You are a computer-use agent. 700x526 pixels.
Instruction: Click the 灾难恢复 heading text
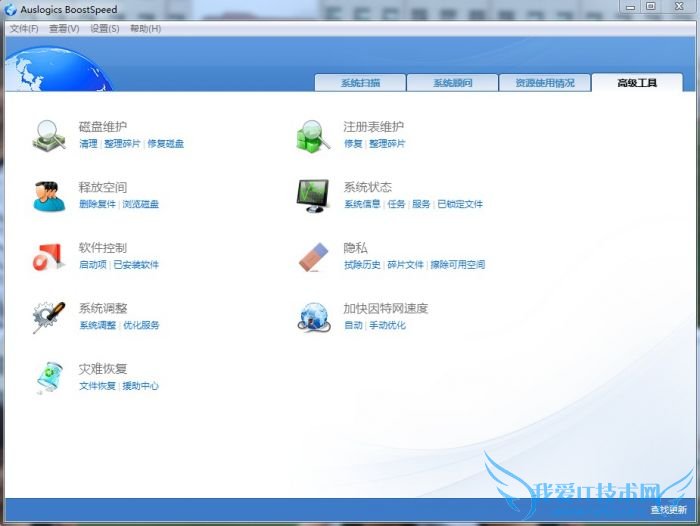103,369
